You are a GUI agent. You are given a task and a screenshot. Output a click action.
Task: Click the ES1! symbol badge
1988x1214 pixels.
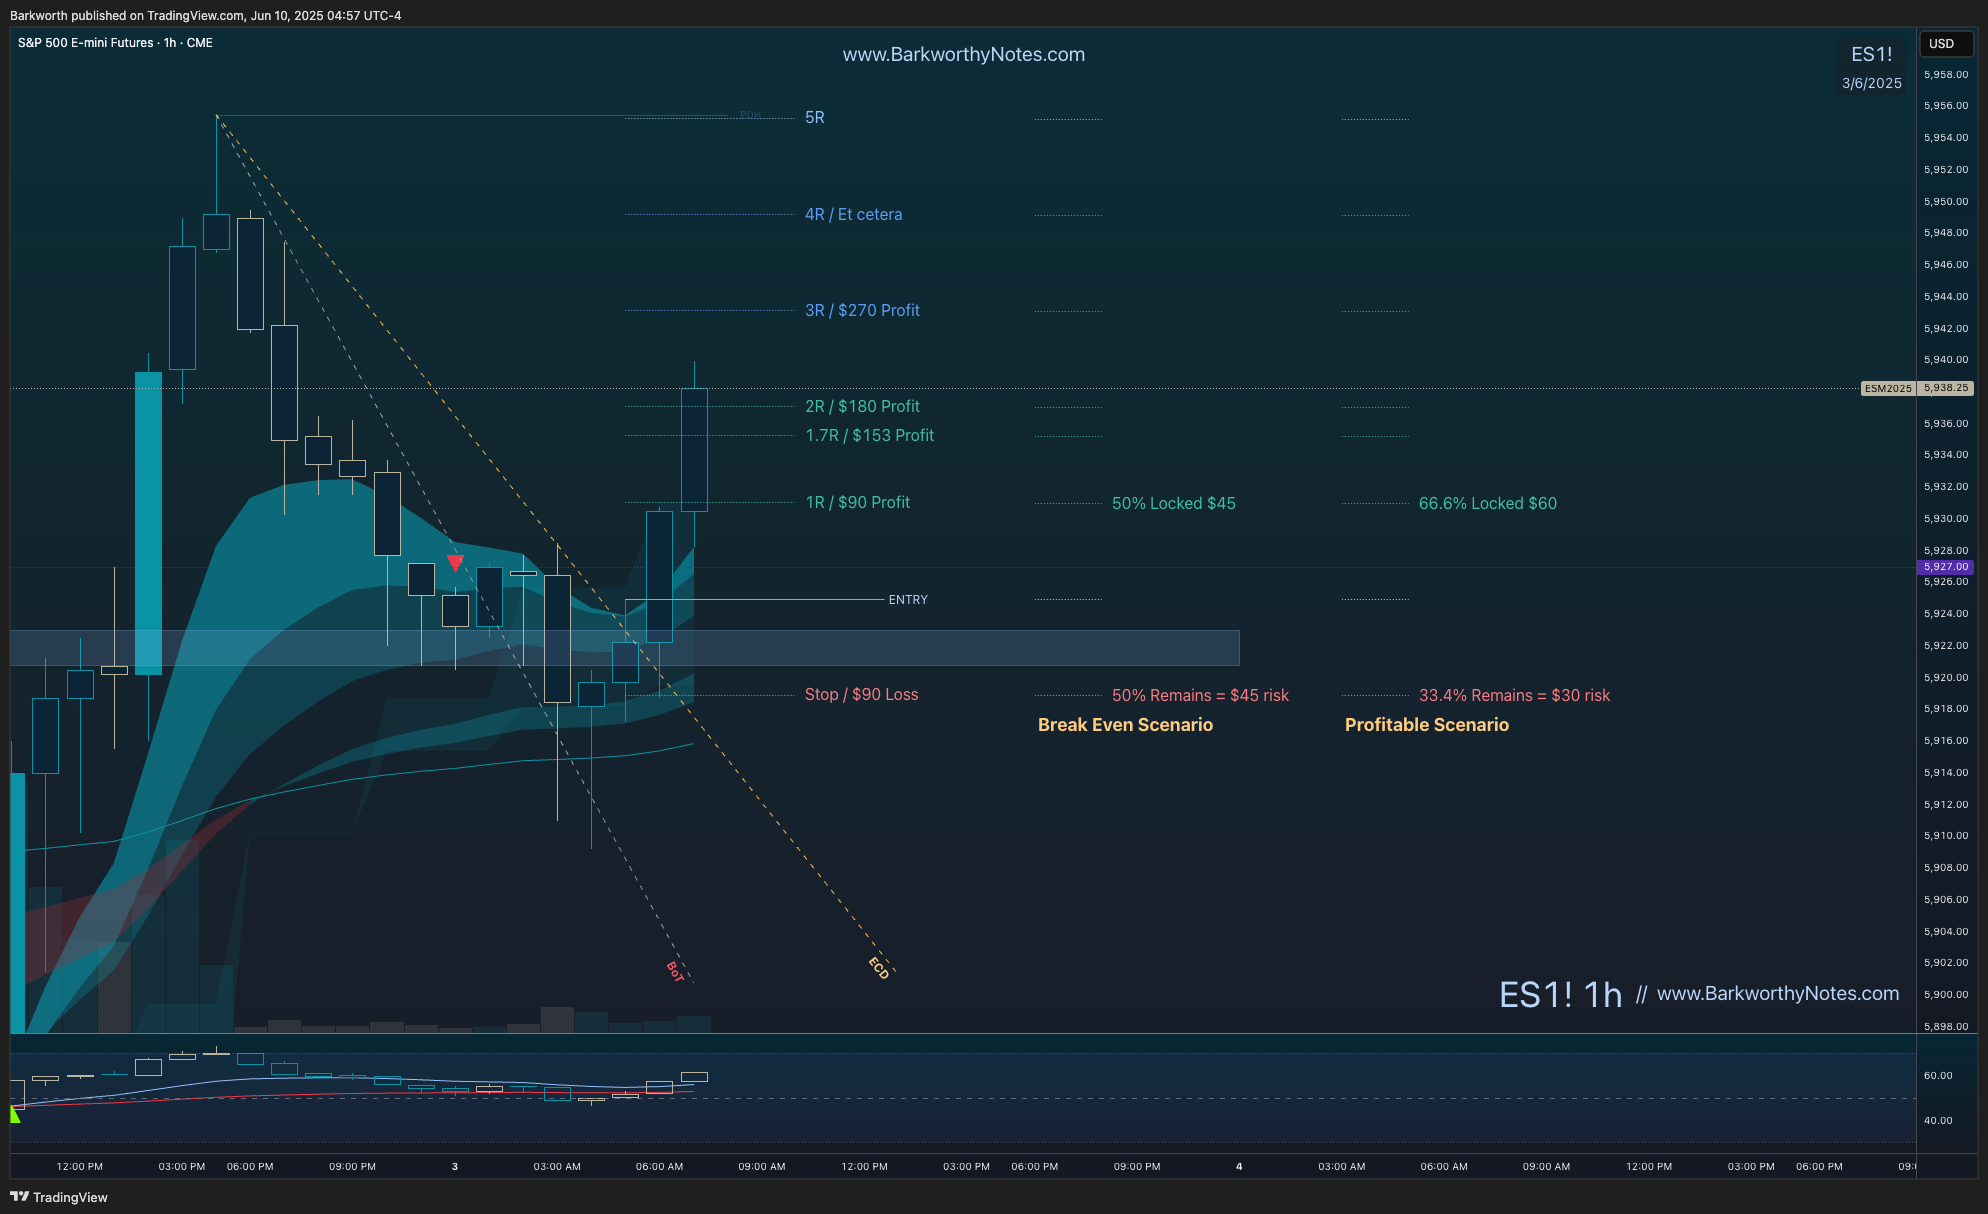(x=1871, y=55)
